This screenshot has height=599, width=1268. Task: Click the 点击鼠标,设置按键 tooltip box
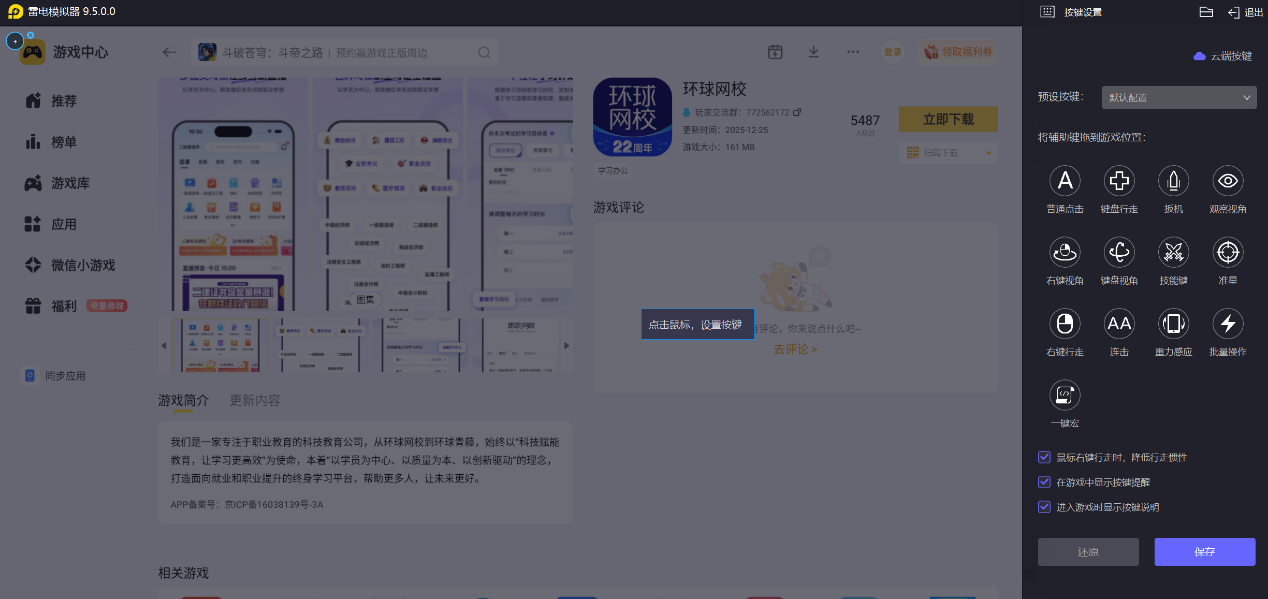(697, 324)
